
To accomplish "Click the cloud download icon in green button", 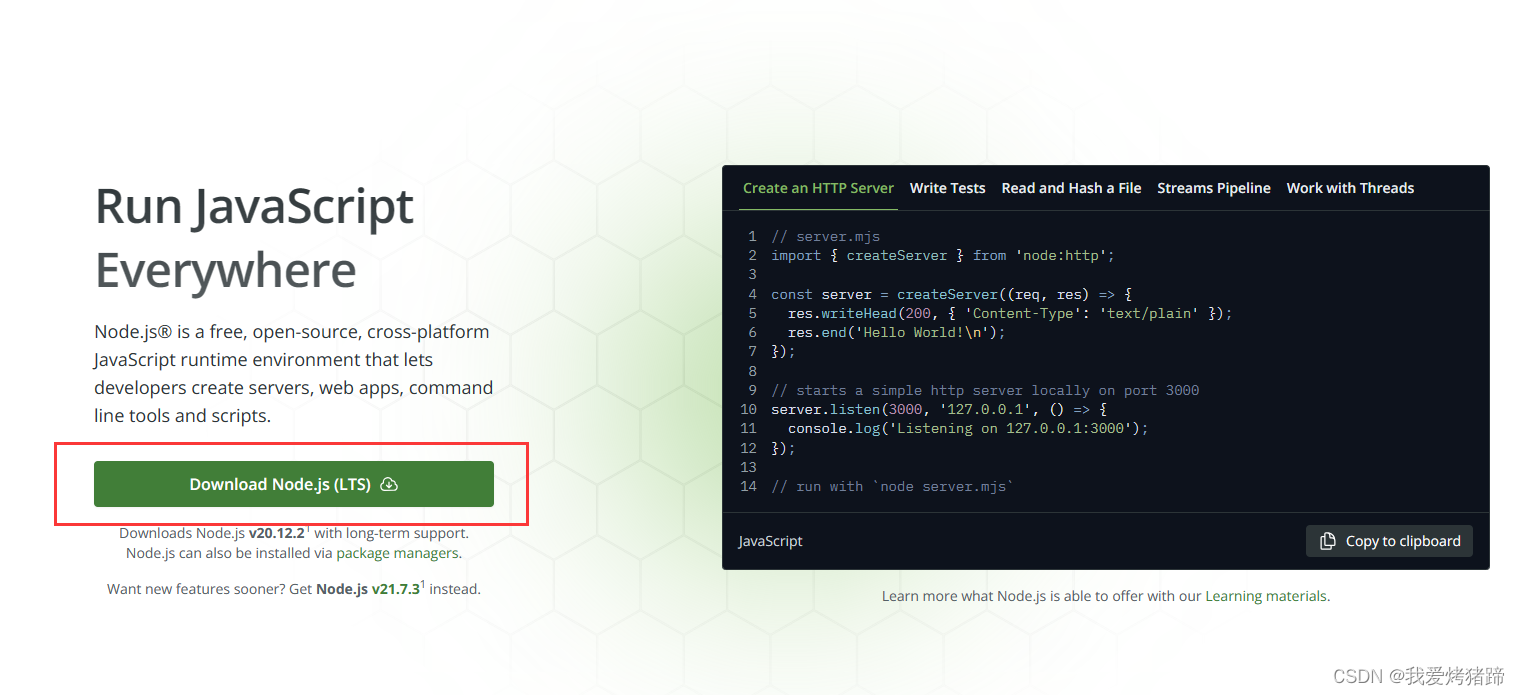I will pos(389,485).
